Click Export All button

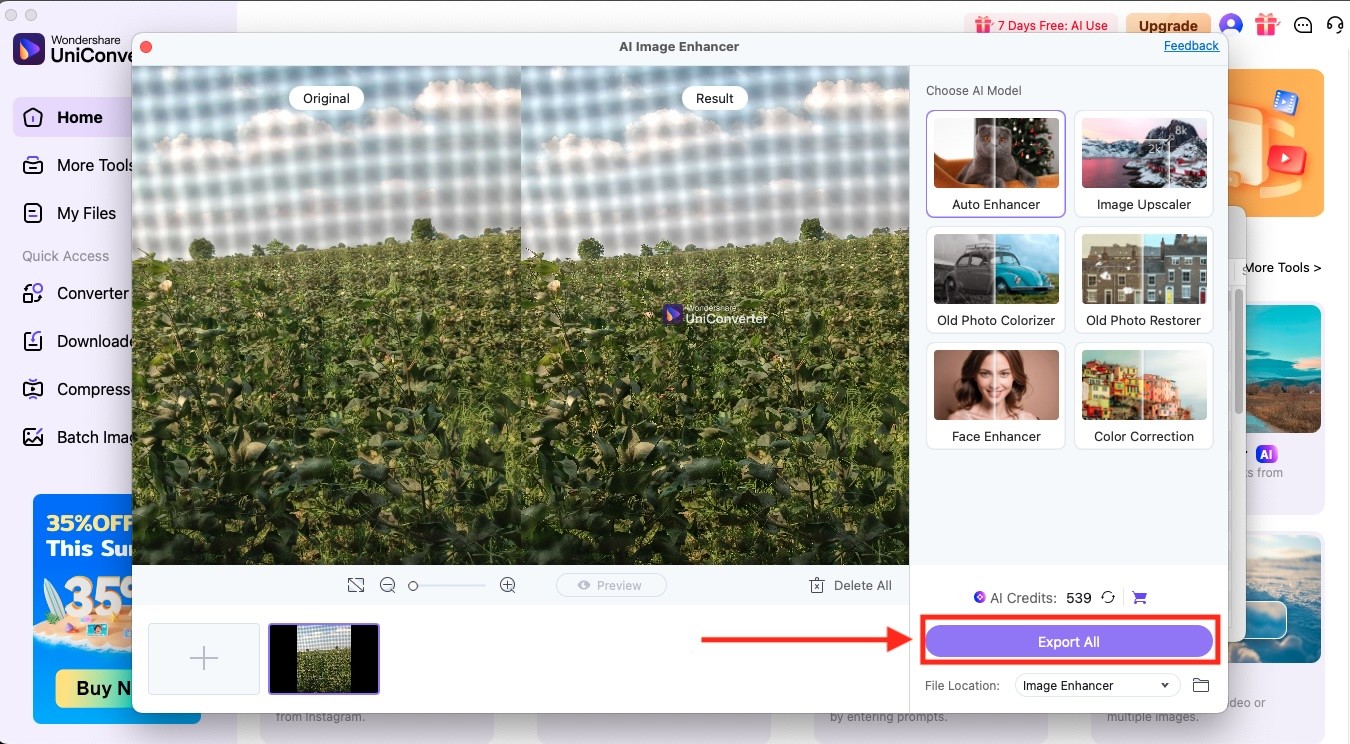tap(1069, 642)
